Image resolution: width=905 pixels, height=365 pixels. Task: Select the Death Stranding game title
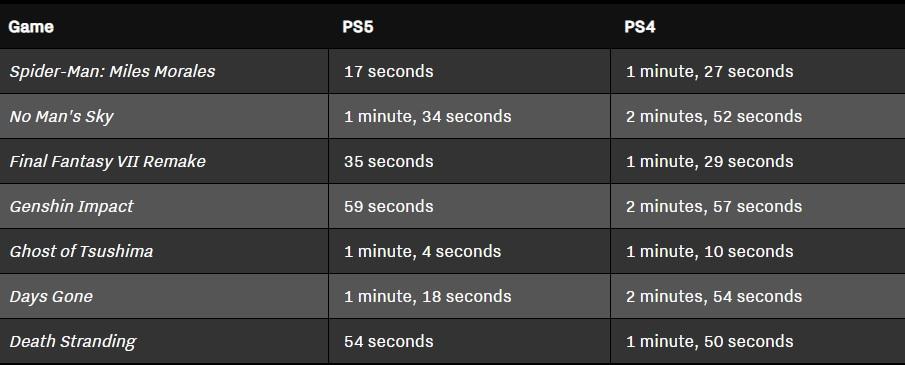(x=73, y=342)
